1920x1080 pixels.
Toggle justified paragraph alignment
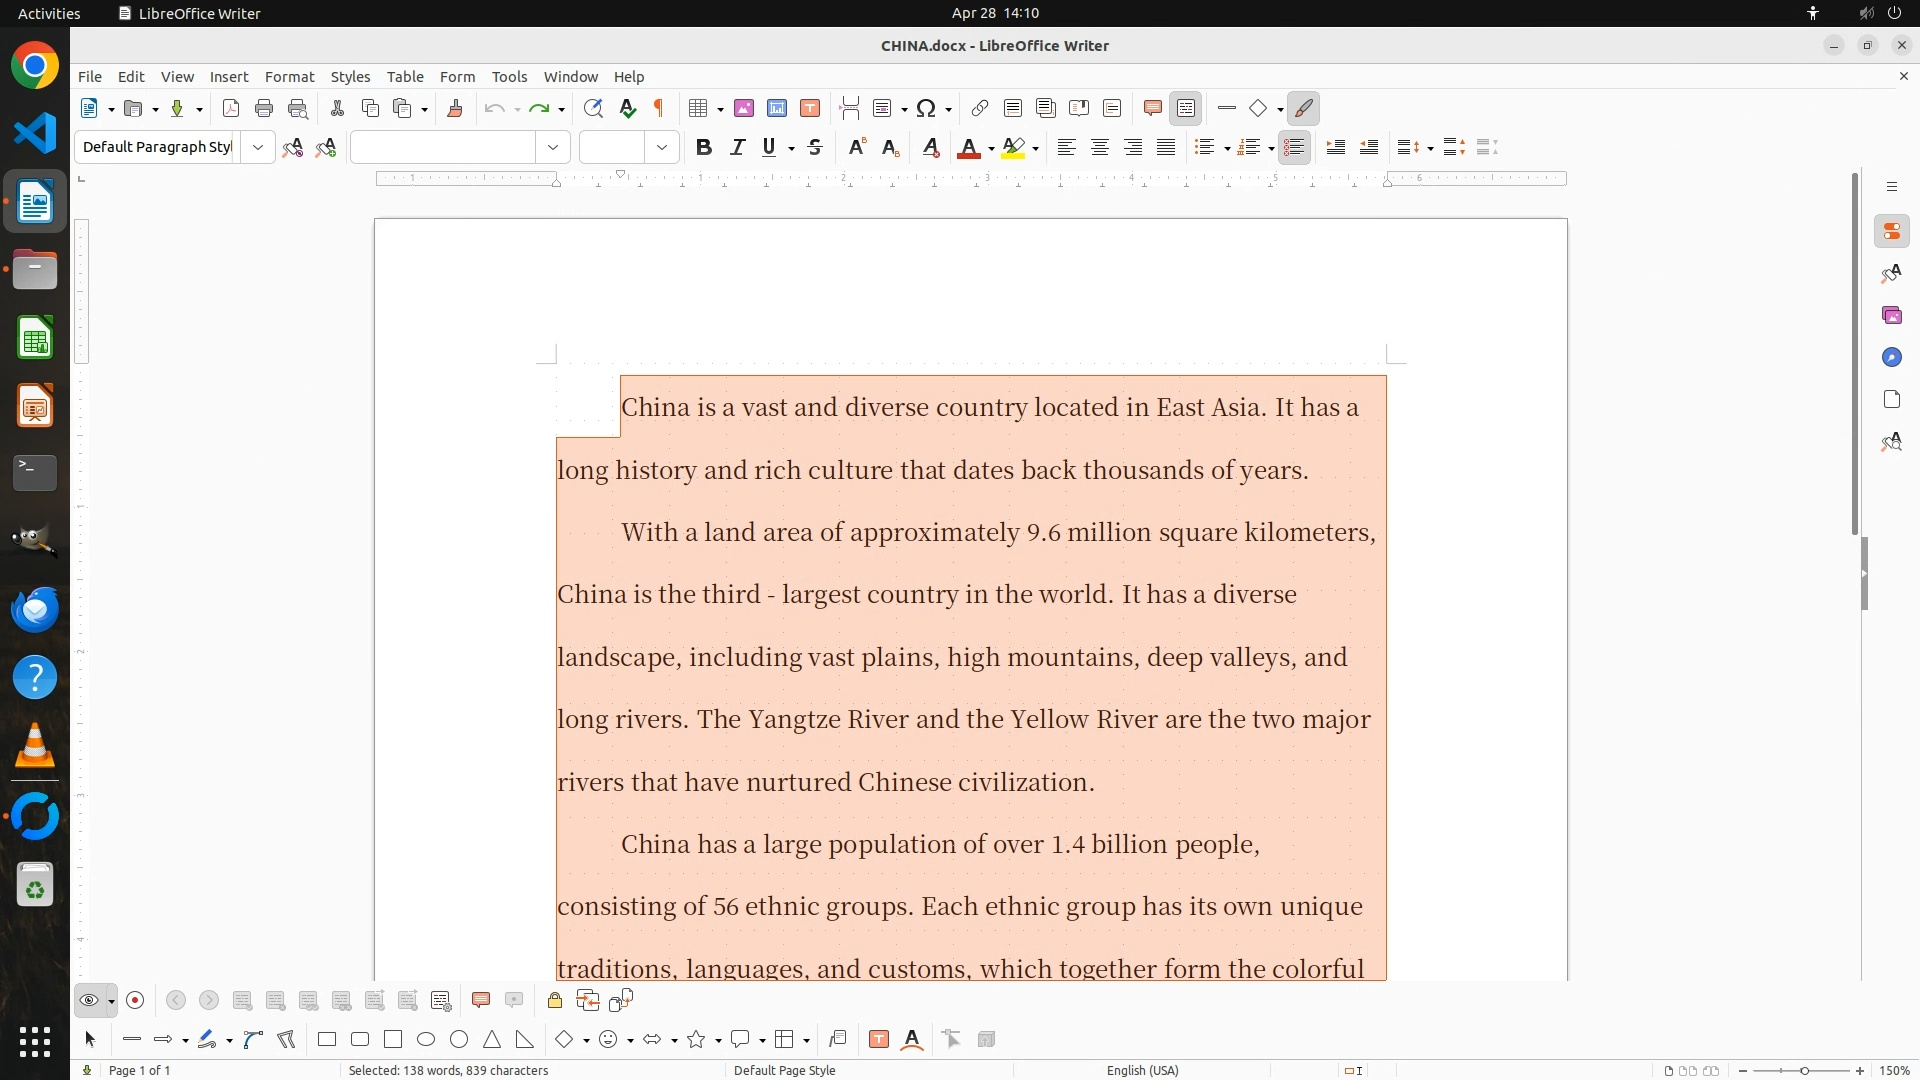pos(1166,148)
